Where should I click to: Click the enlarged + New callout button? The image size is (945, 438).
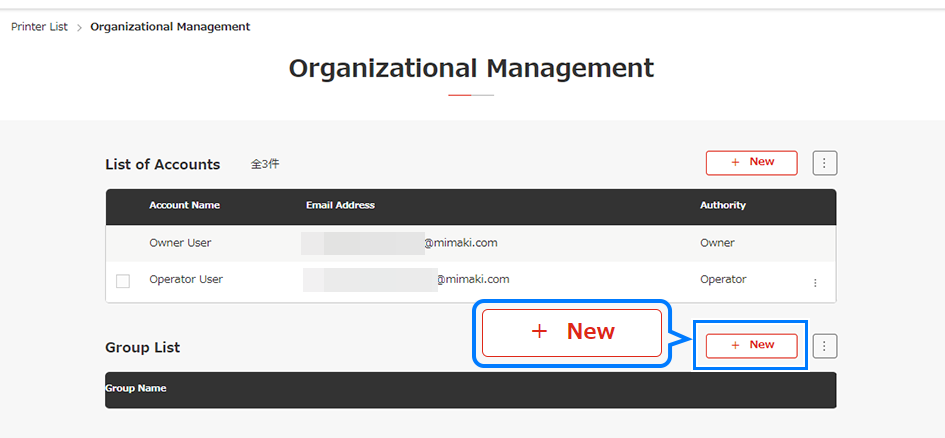coord(572,332)
